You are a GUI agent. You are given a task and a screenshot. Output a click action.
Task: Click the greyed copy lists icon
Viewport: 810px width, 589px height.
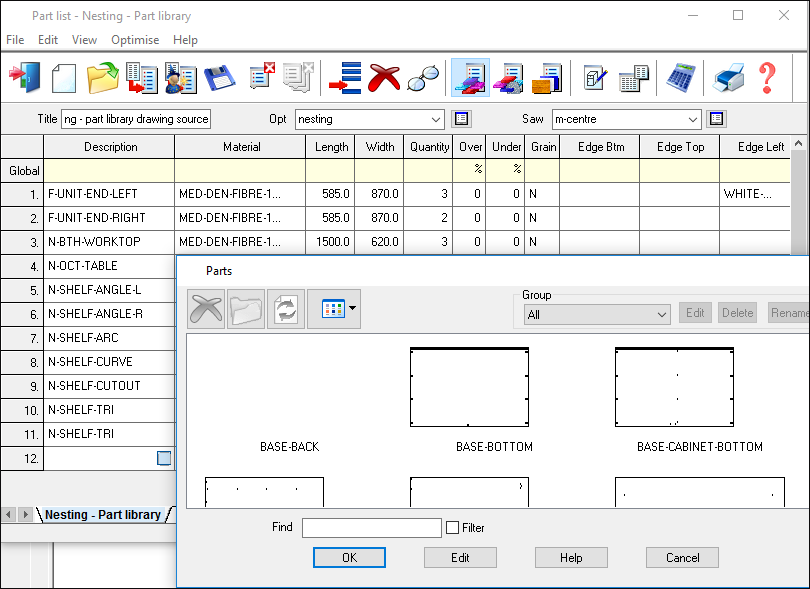pyautogui.click(x=299, y=78)
